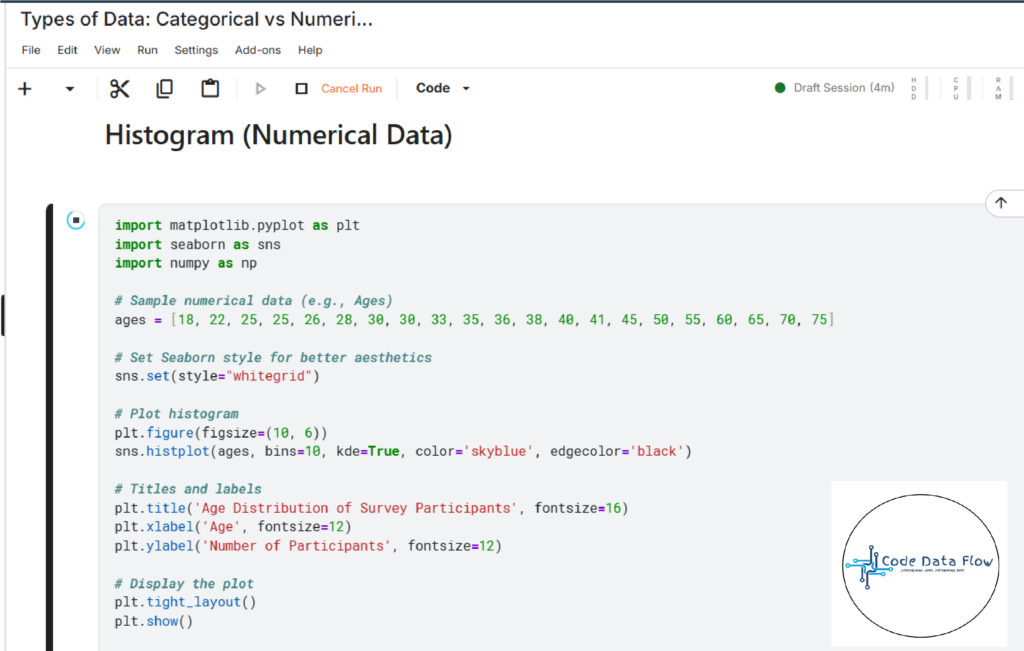Click the '# Plot histogram' comment
The image size is (1024, 651).
coord(176,414)
